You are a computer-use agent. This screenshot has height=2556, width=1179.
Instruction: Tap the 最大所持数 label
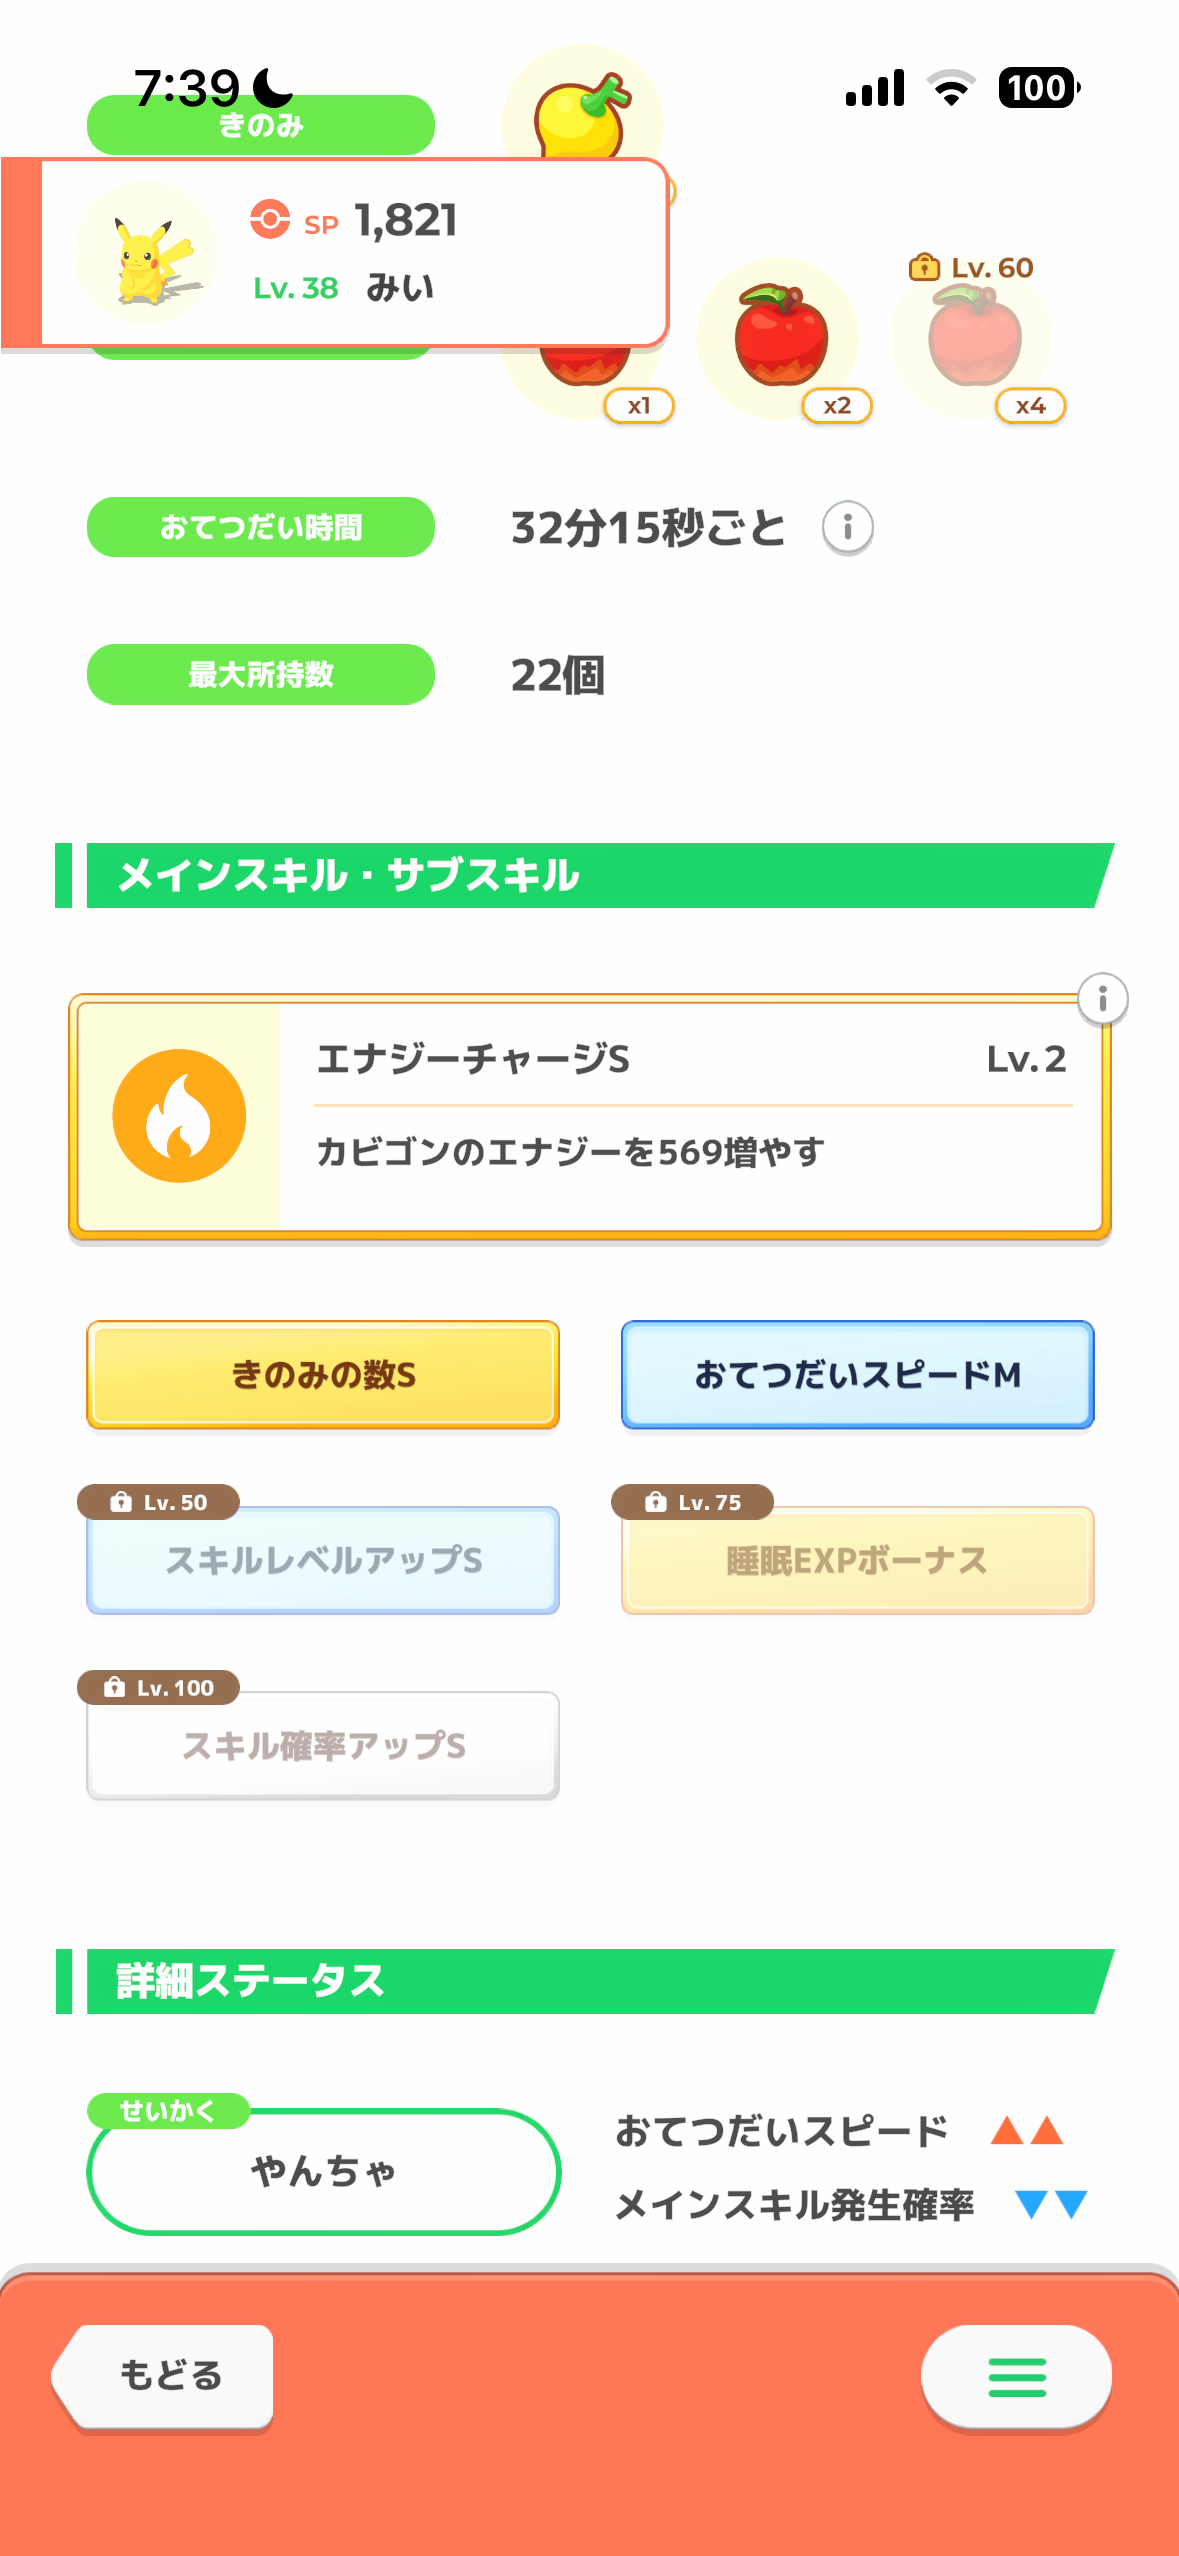pyautogui.click(x=260, y=675)
